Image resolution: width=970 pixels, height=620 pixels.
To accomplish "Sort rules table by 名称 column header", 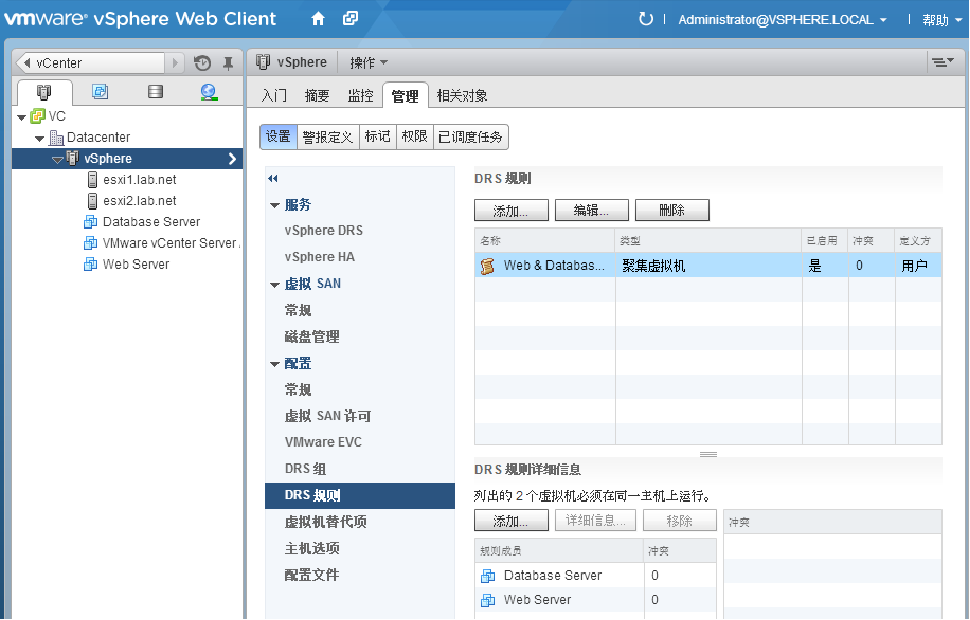I will coord(544,240).
